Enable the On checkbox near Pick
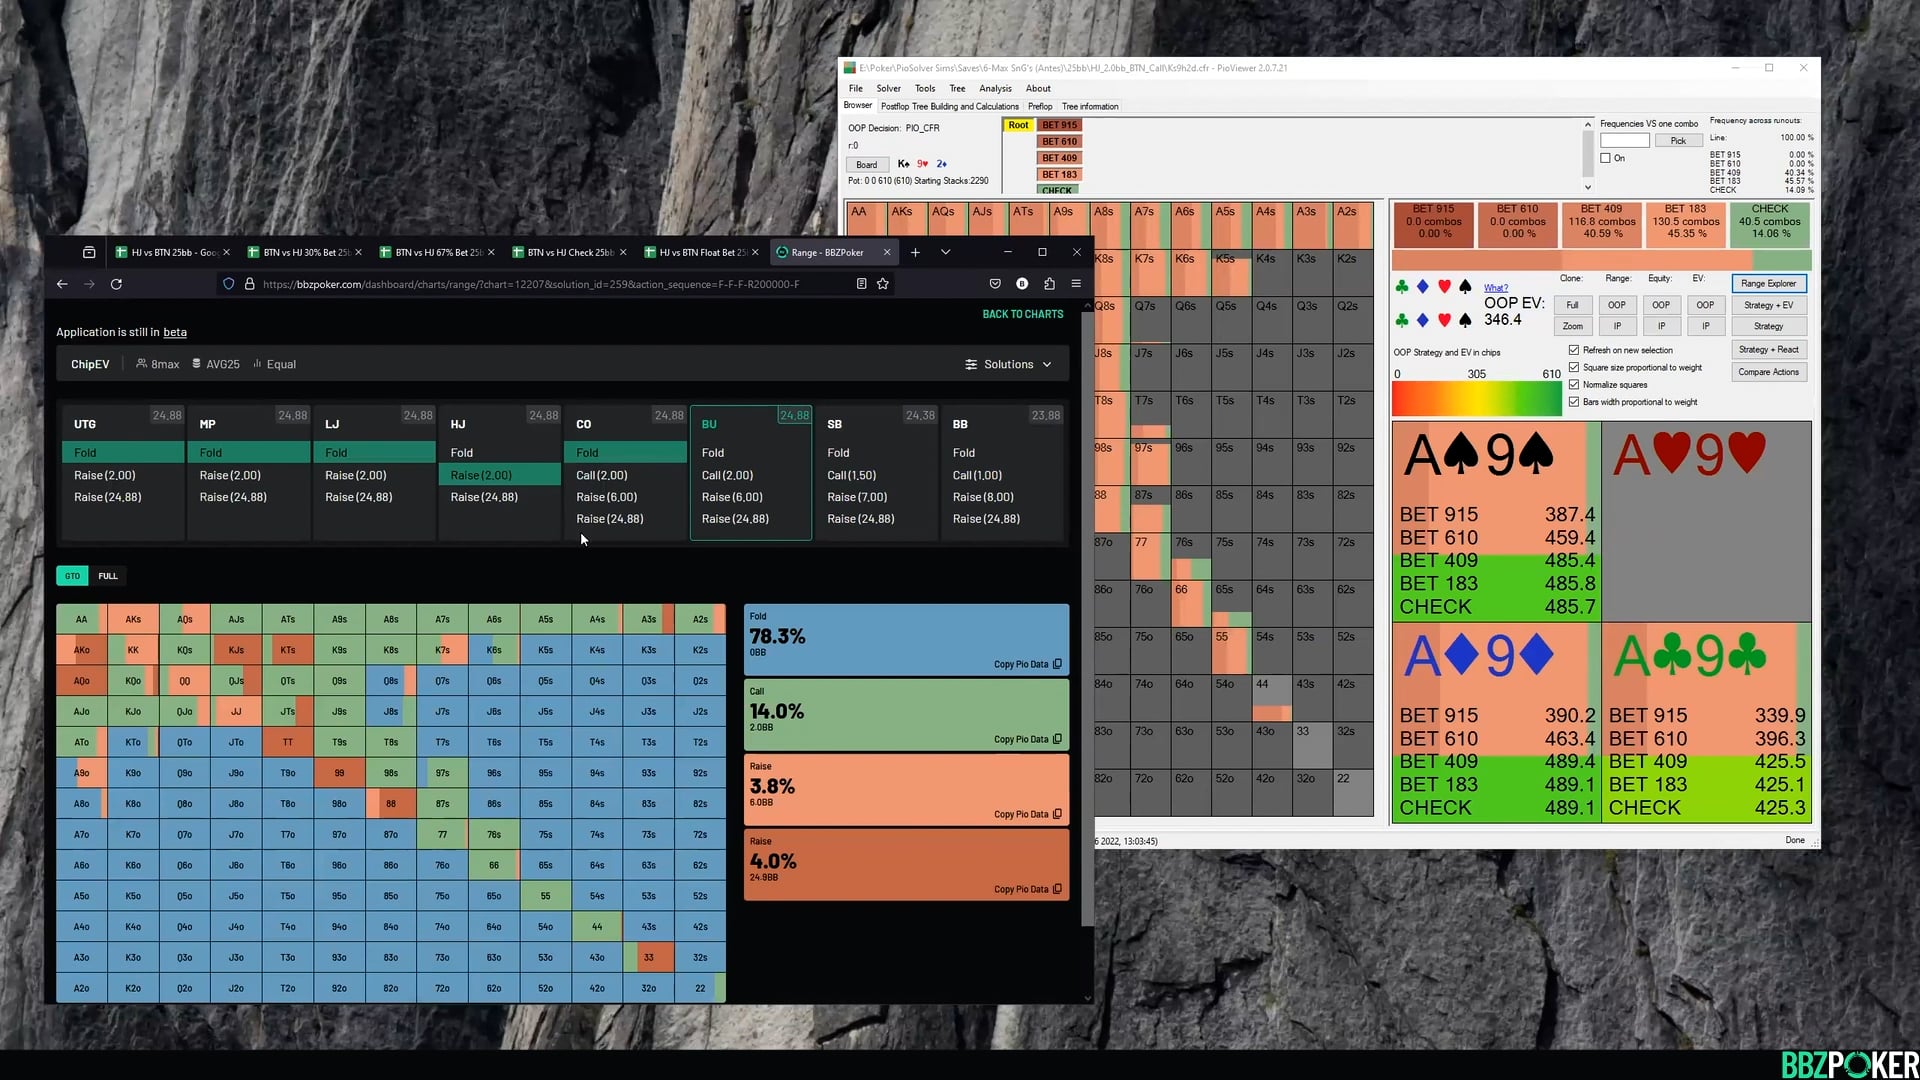The height and width of the screenshot is (1080, 1920). [1605, 158]
